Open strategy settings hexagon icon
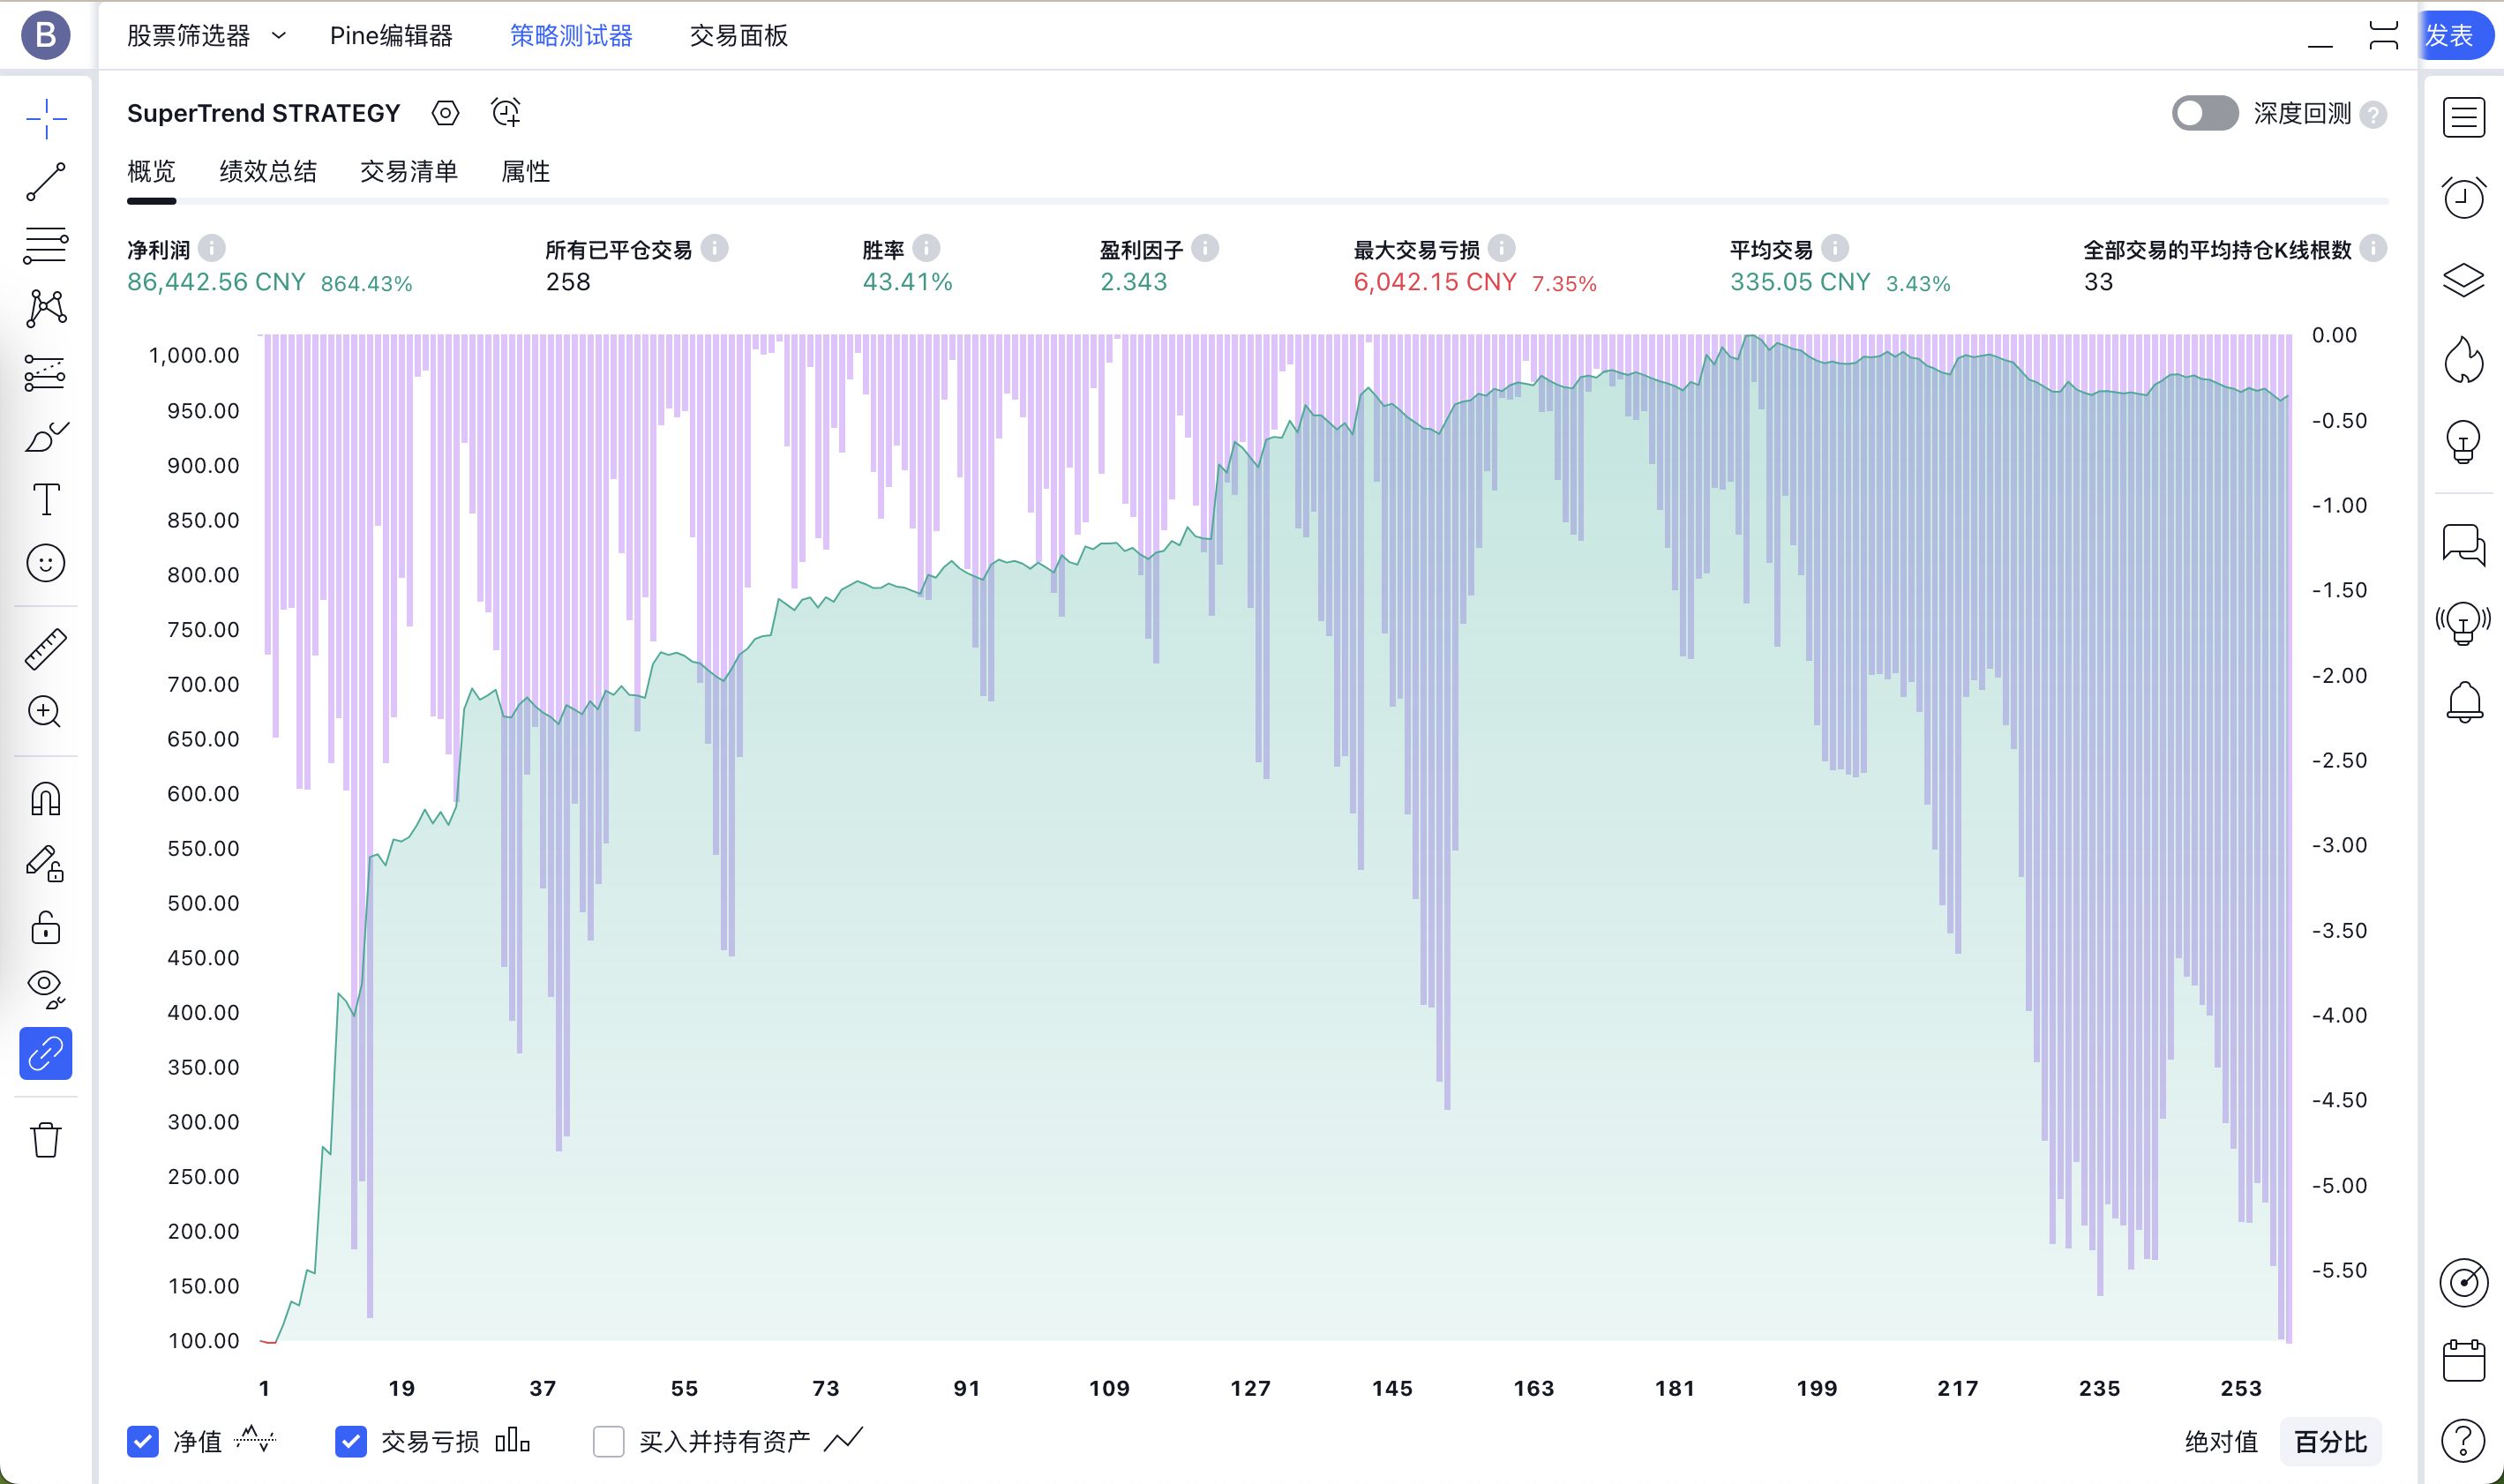This screenshot has height=1484, width=2504. click(445, 113)
